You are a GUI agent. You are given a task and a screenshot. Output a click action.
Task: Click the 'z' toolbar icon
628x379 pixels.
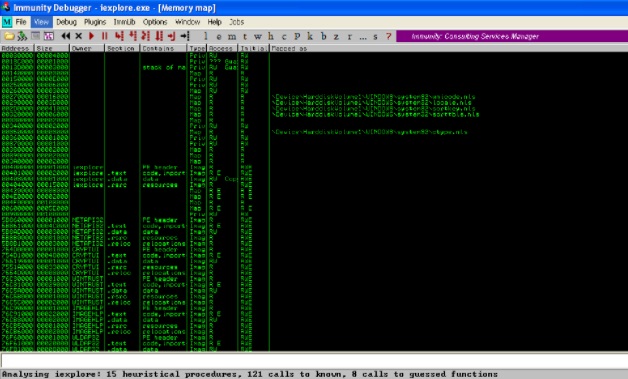point(336,36)
